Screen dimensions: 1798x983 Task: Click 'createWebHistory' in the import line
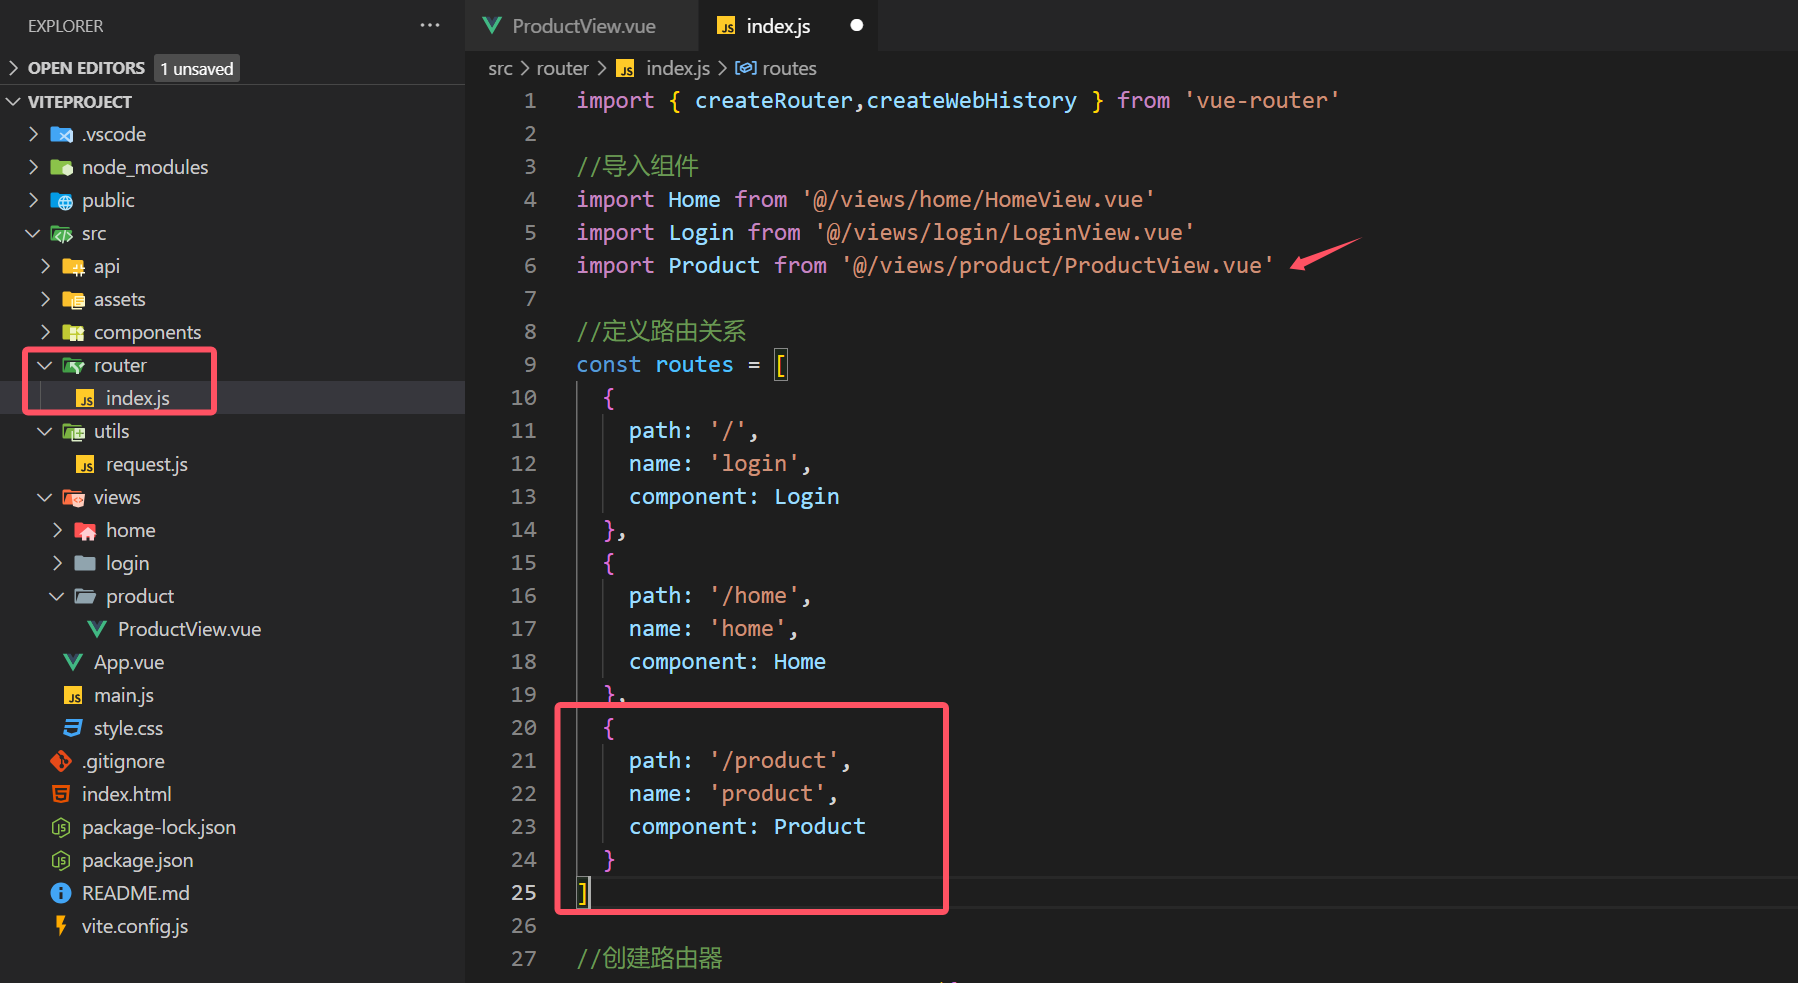pos(971,100)
